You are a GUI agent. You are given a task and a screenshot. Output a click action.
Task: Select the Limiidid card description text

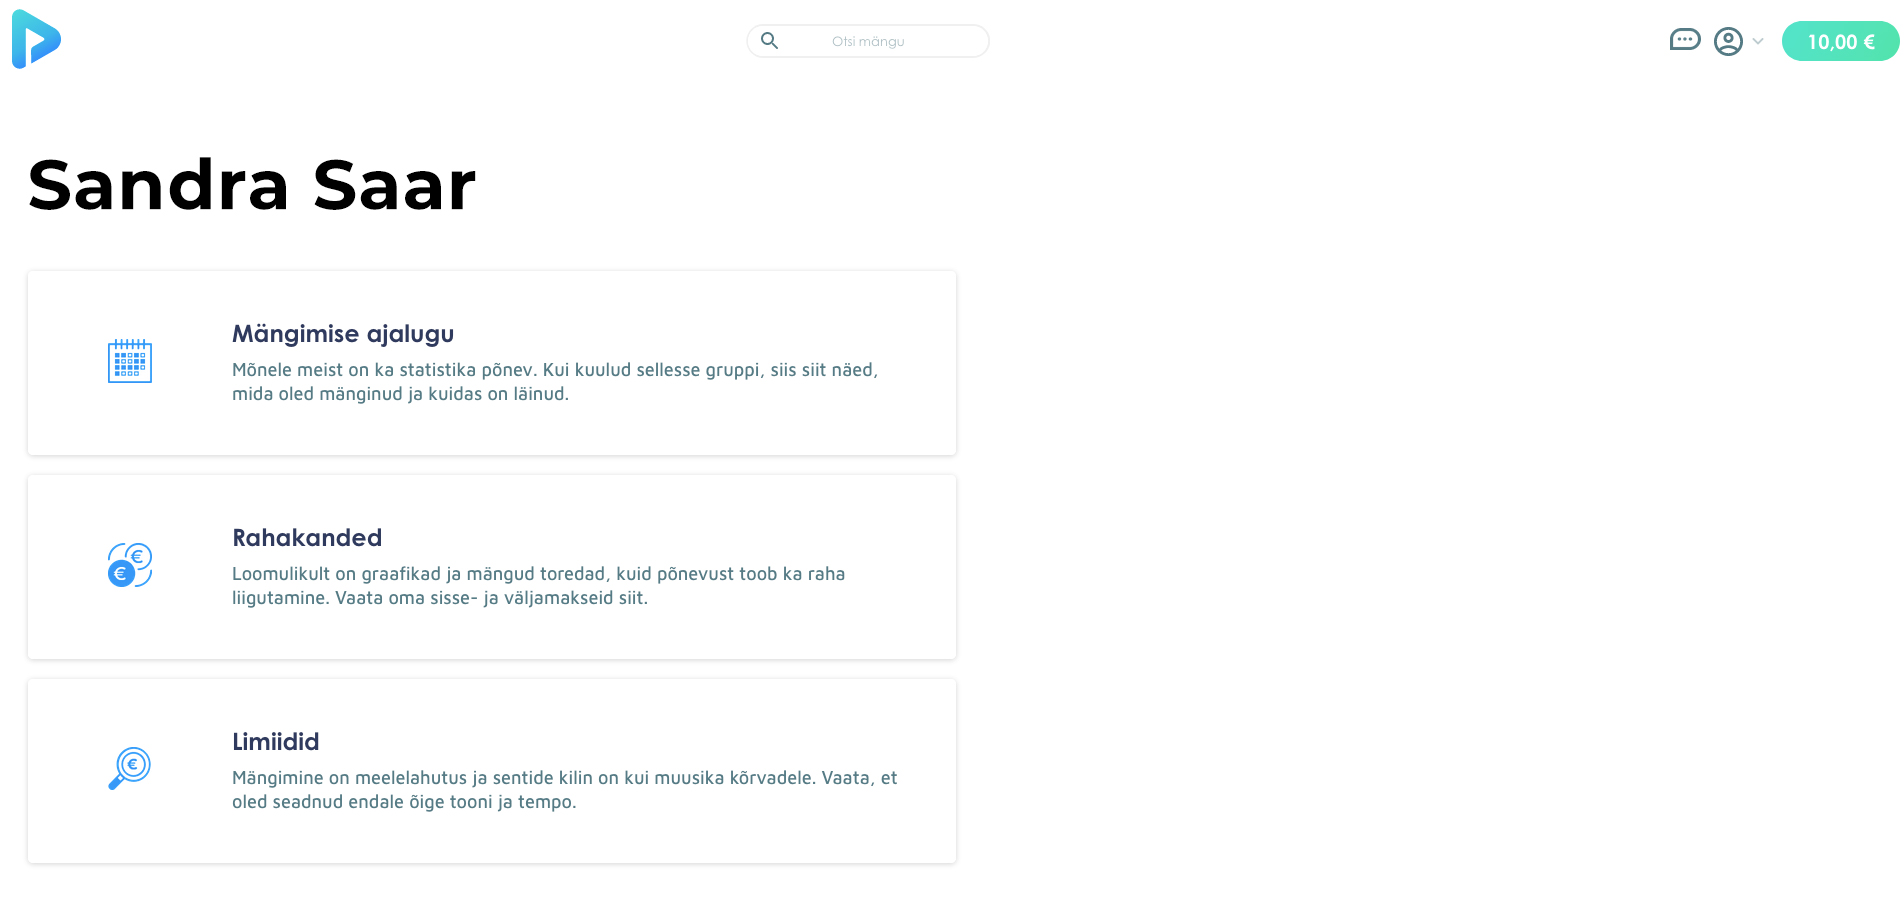pos(565,790)
